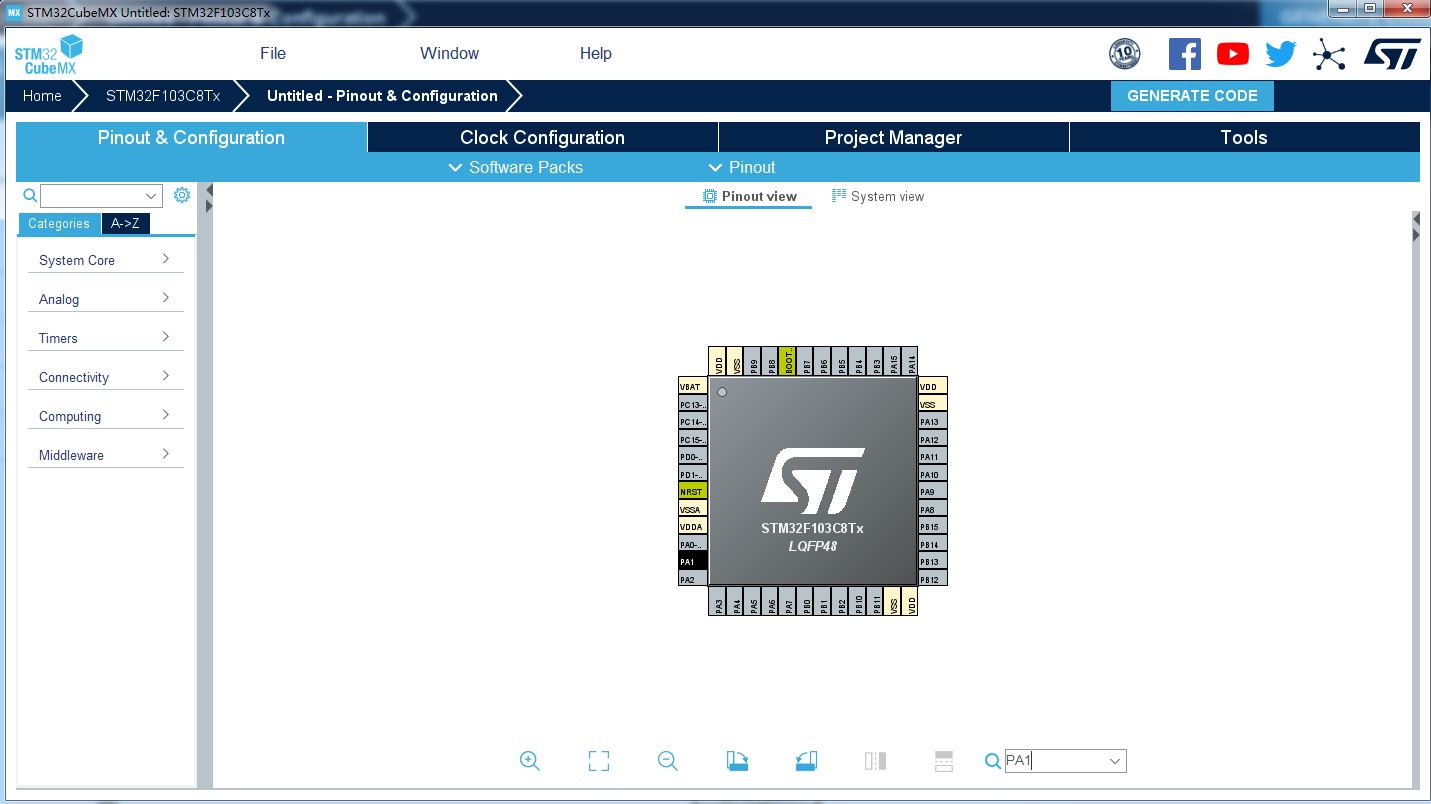The height and width of the screenshot is (804, 1431).
Task: Select the VDDA pin on the chip
Action: (x=693, y=527)
